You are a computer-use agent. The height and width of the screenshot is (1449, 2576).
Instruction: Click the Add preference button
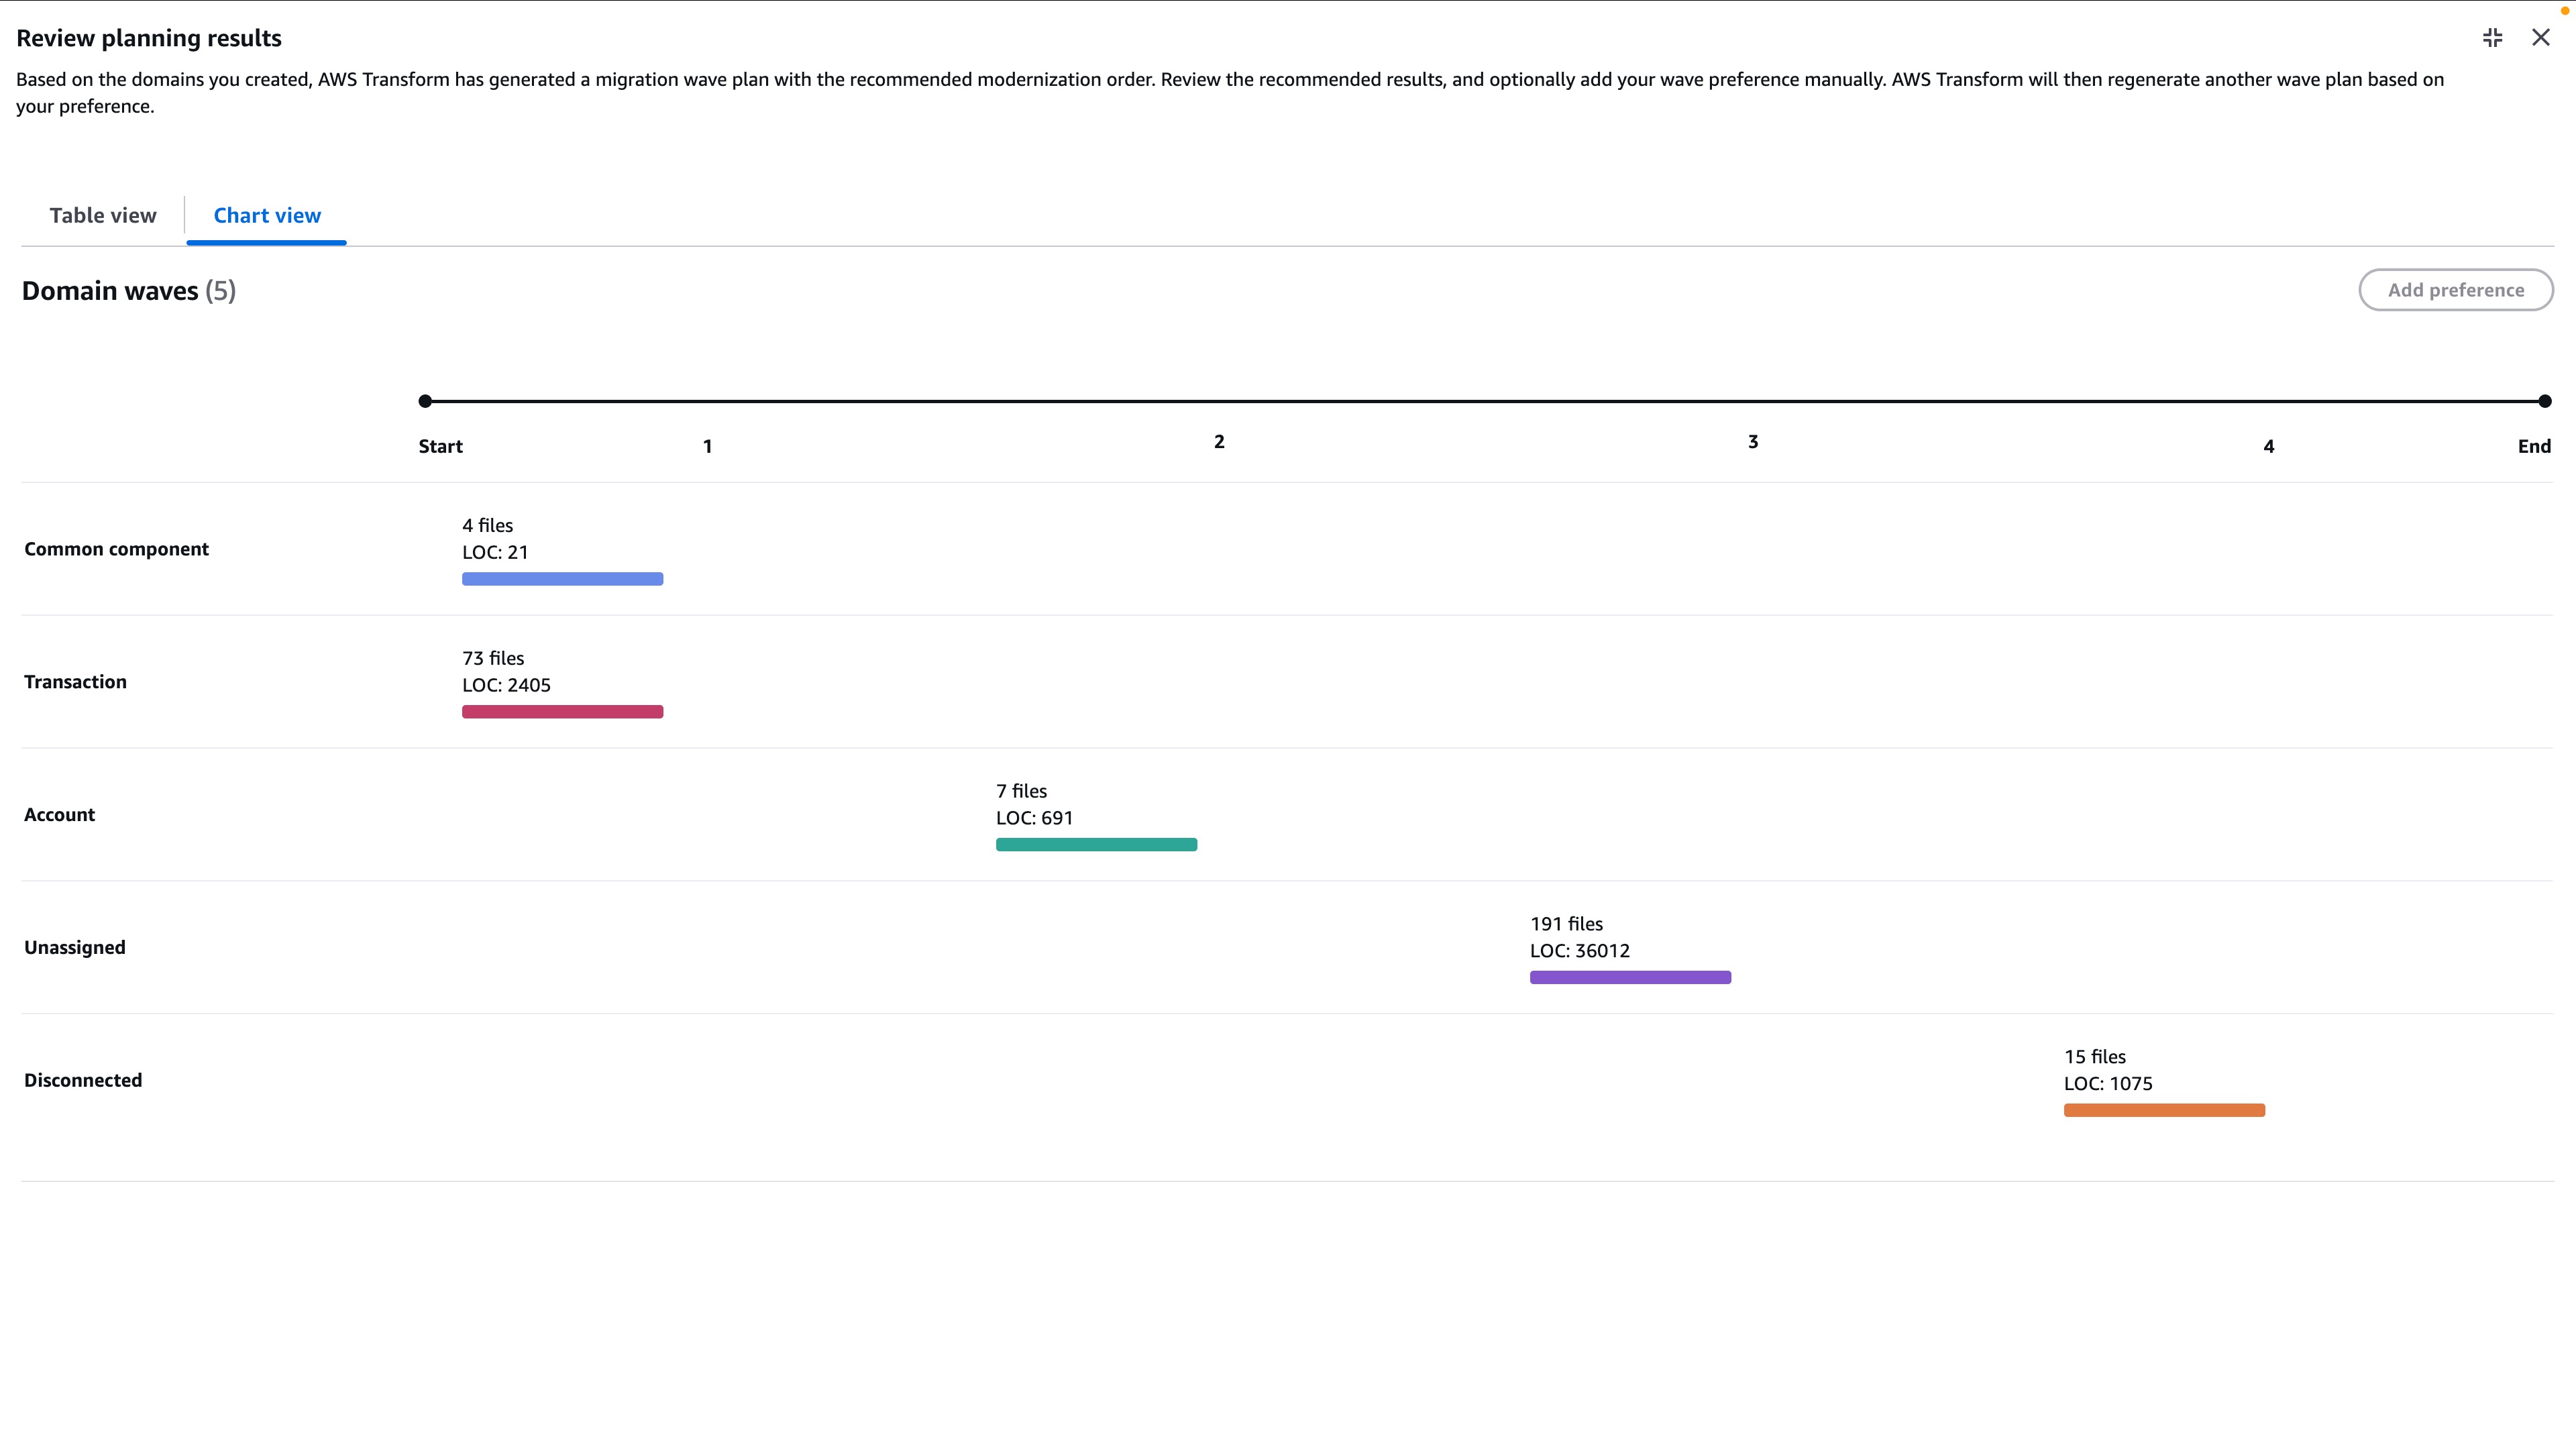pos(2456,290)
